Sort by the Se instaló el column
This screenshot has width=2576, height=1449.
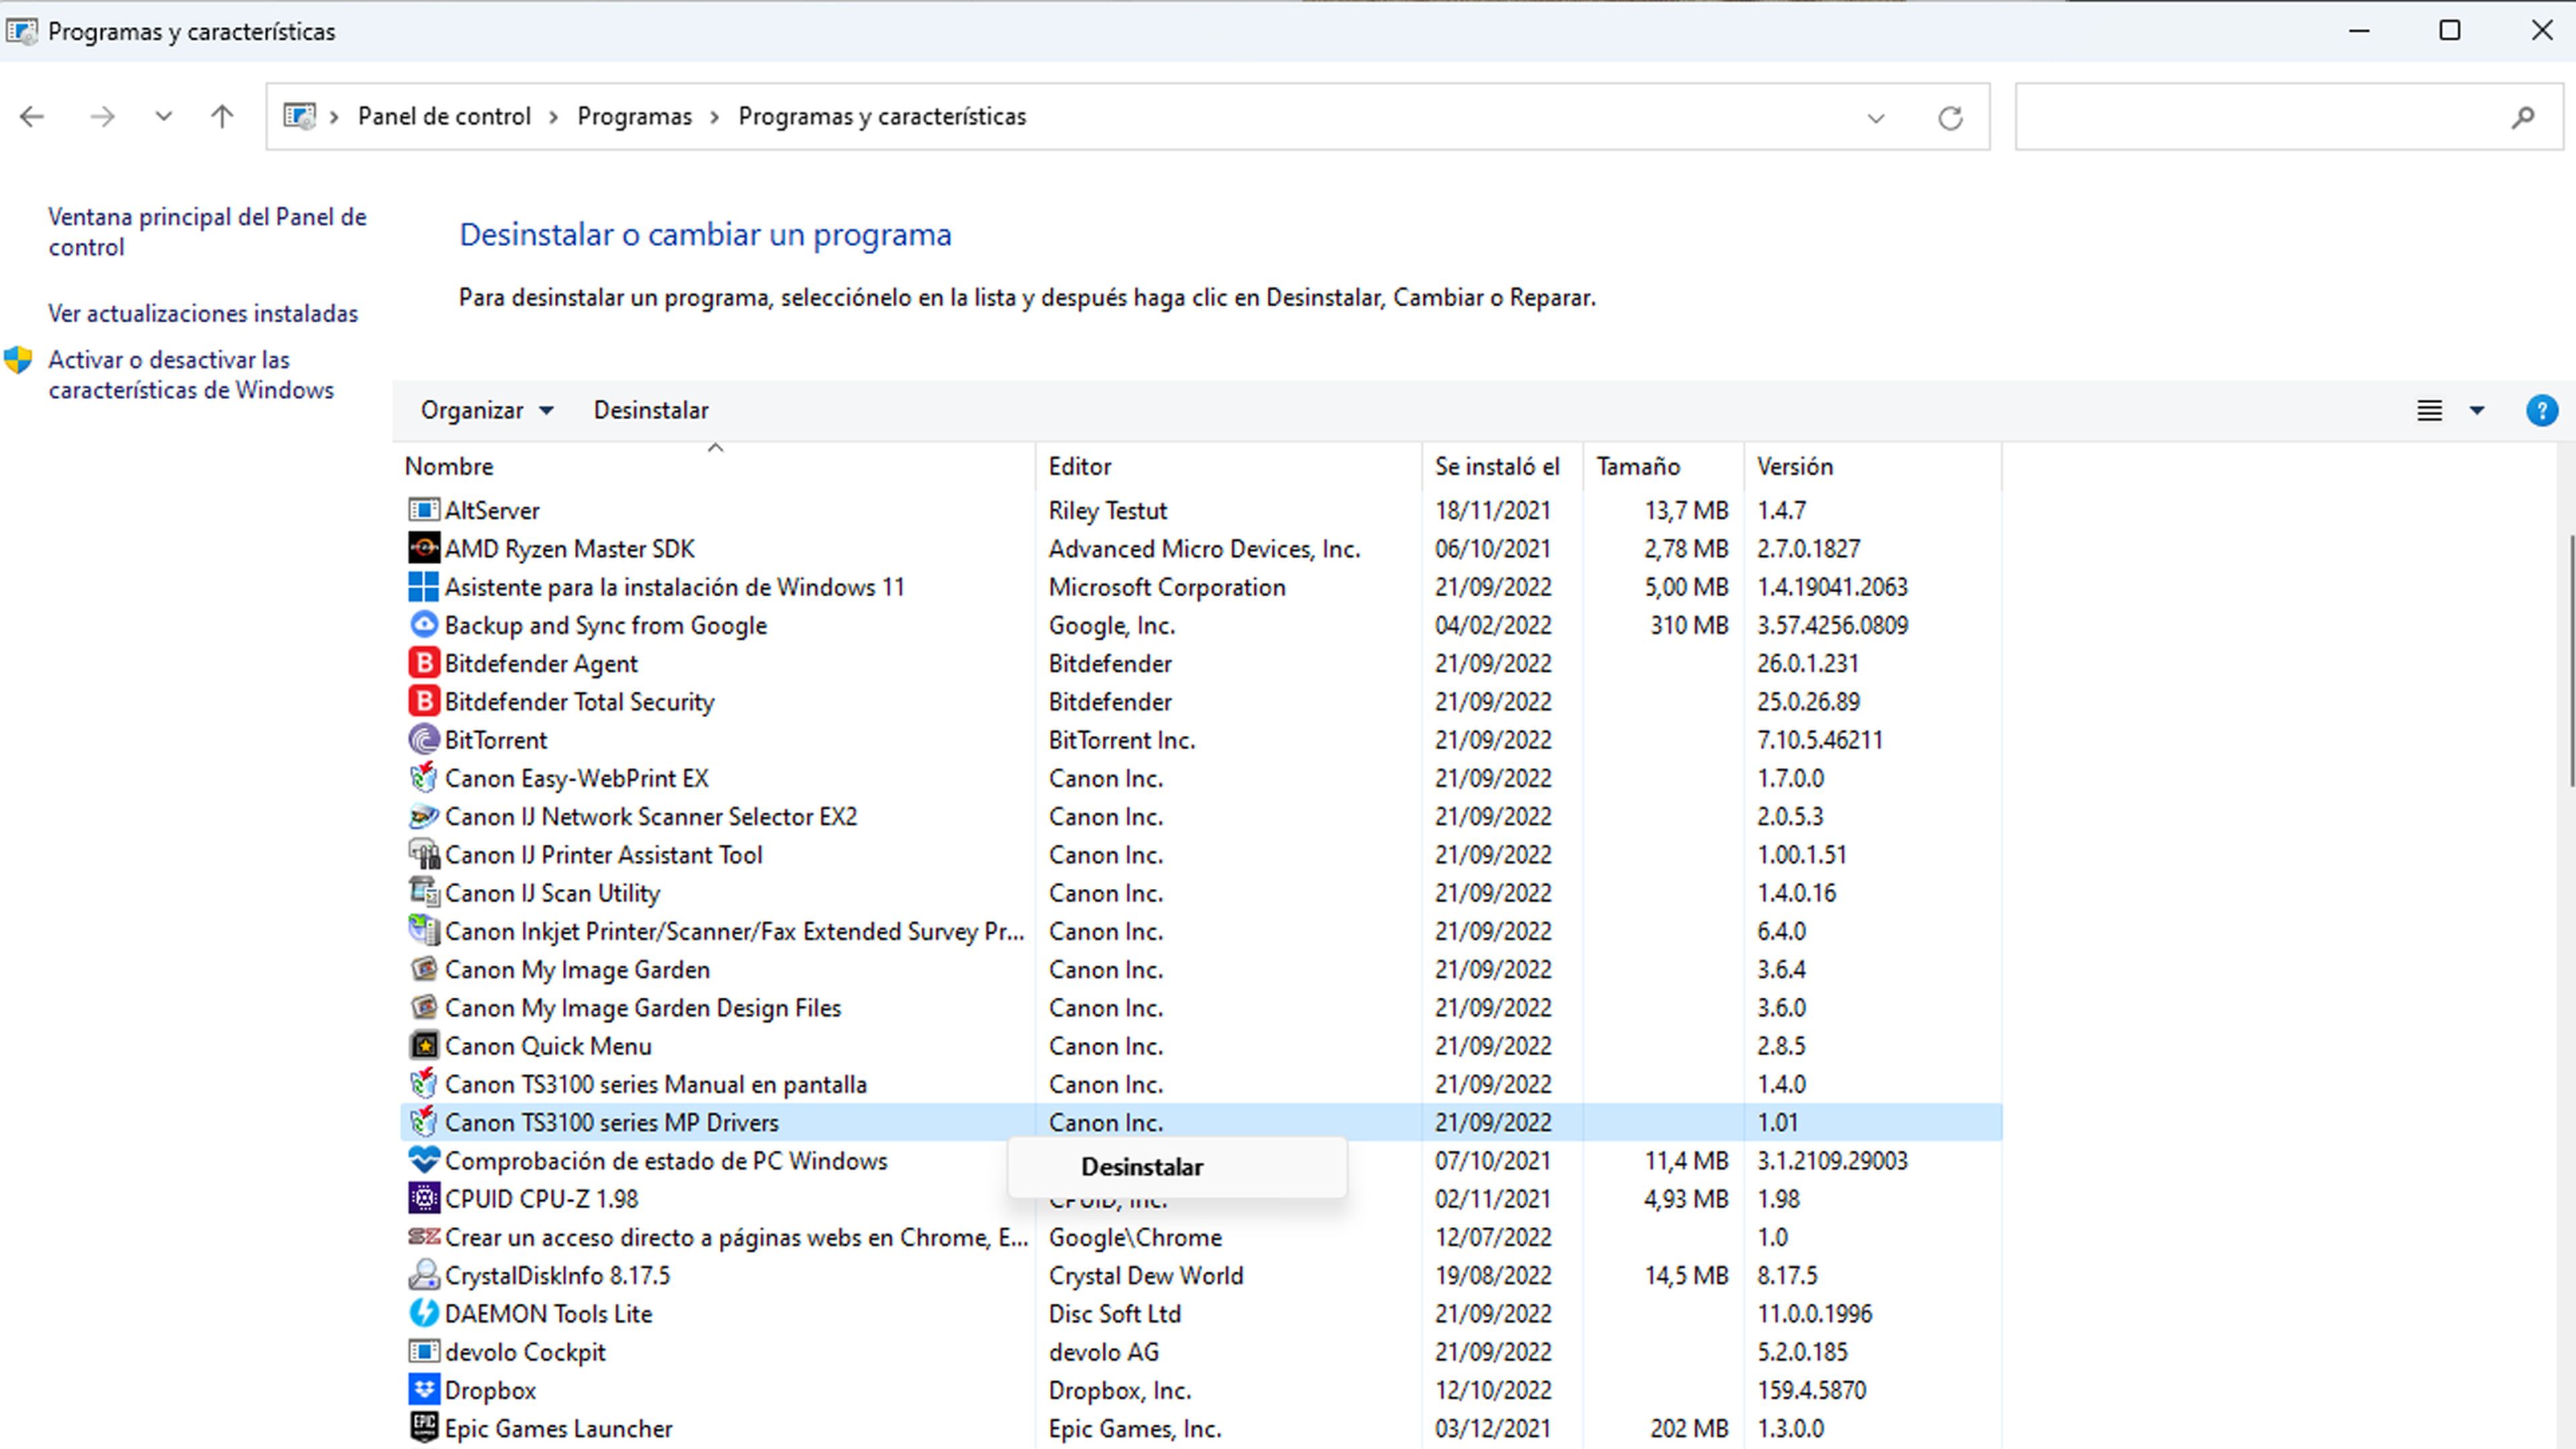(x=1502, y=466)
